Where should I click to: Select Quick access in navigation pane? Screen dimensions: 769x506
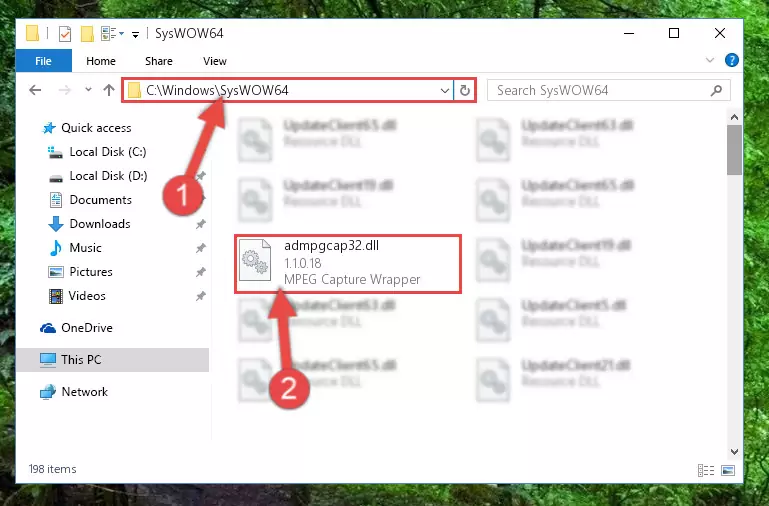(x=96, y=128)
